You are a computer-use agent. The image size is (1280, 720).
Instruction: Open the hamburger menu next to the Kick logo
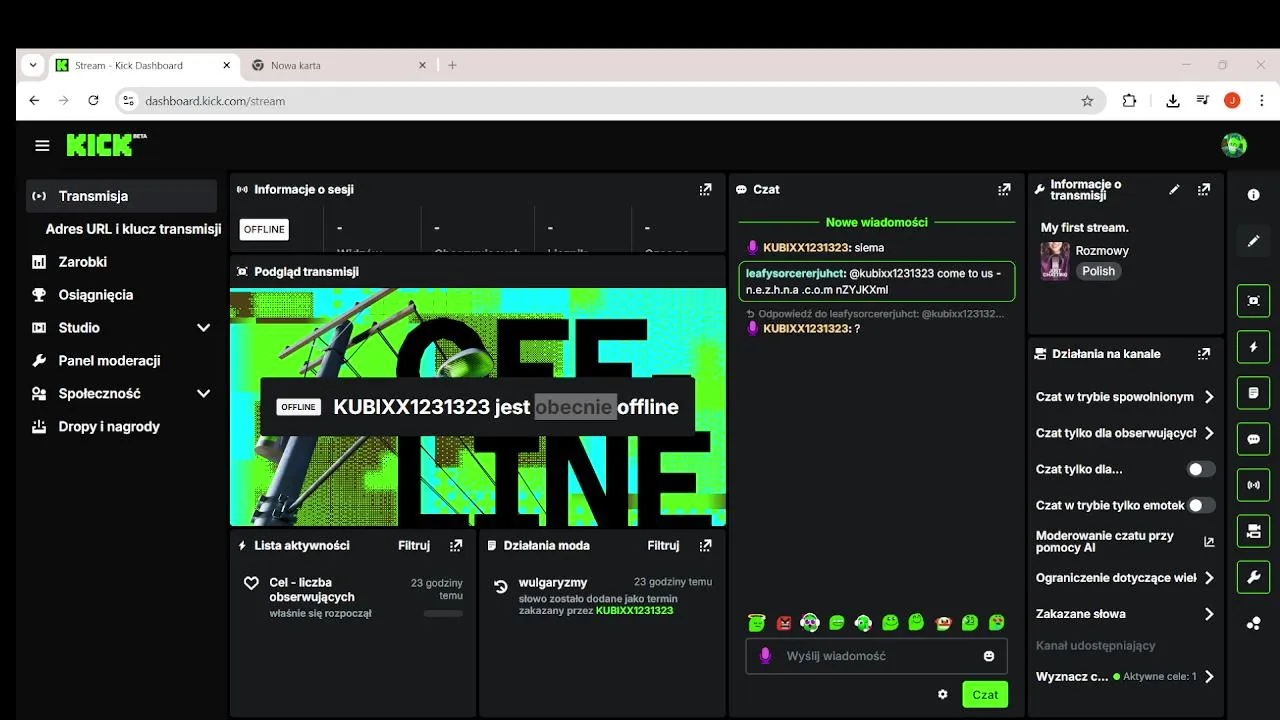click(42, 146)
